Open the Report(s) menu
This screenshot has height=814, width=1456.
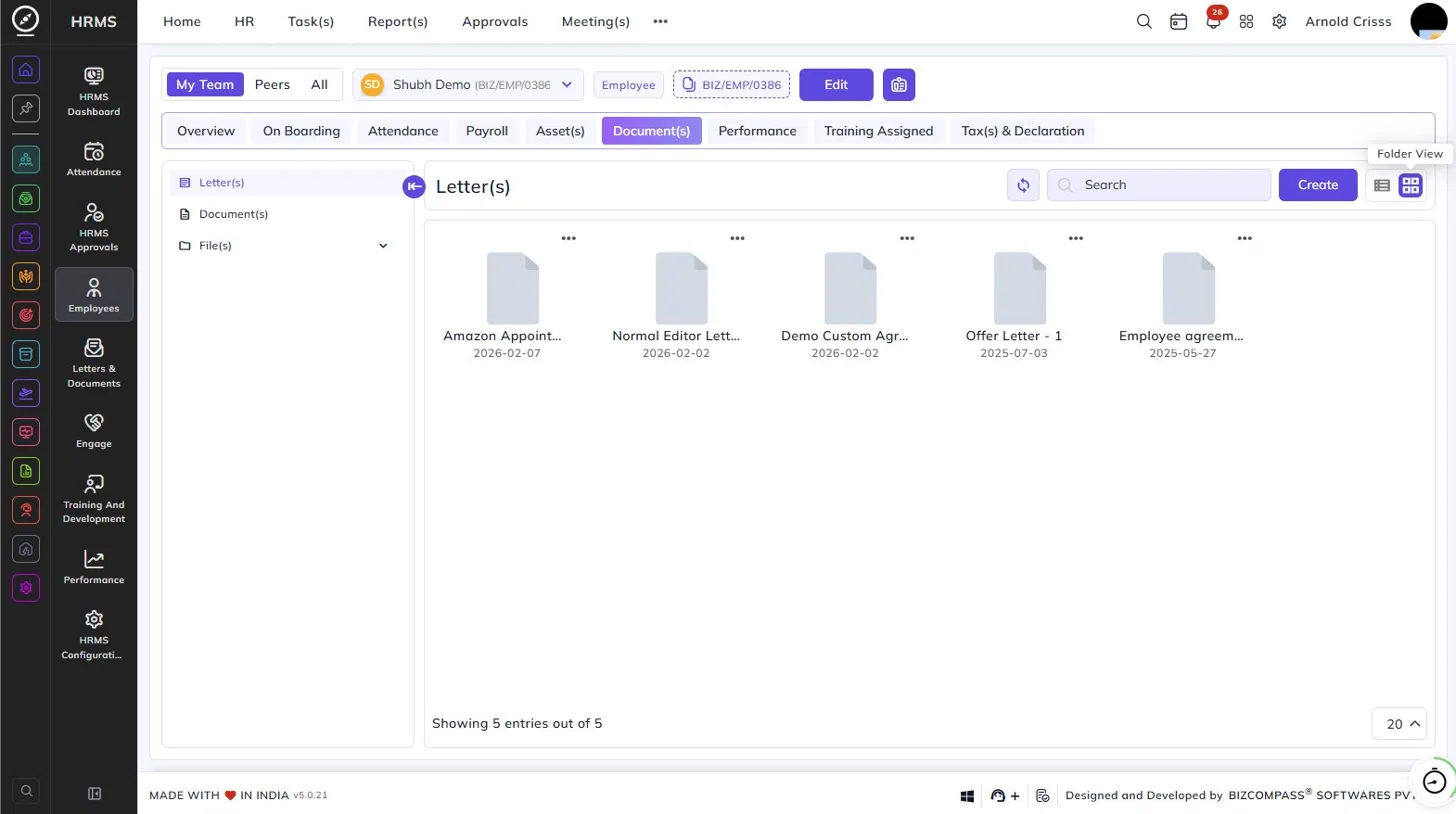(398, 21)
